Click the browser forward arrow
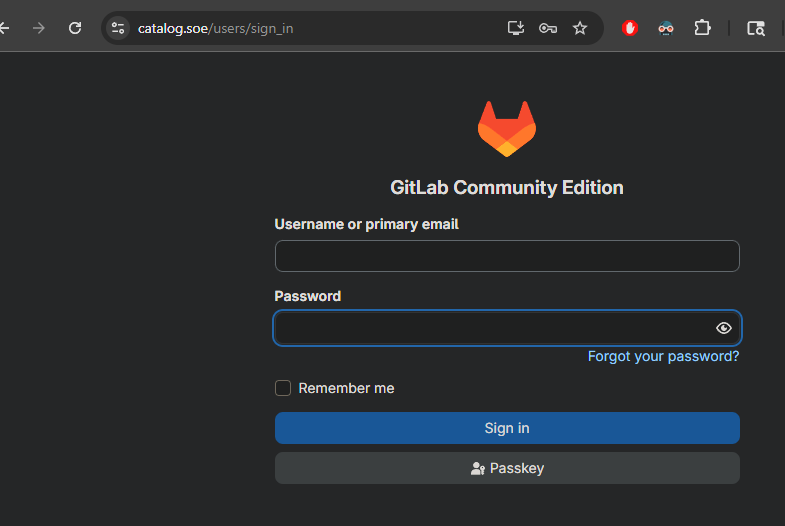The width and height of the screenshot is (785, 526). pos(39,28)
